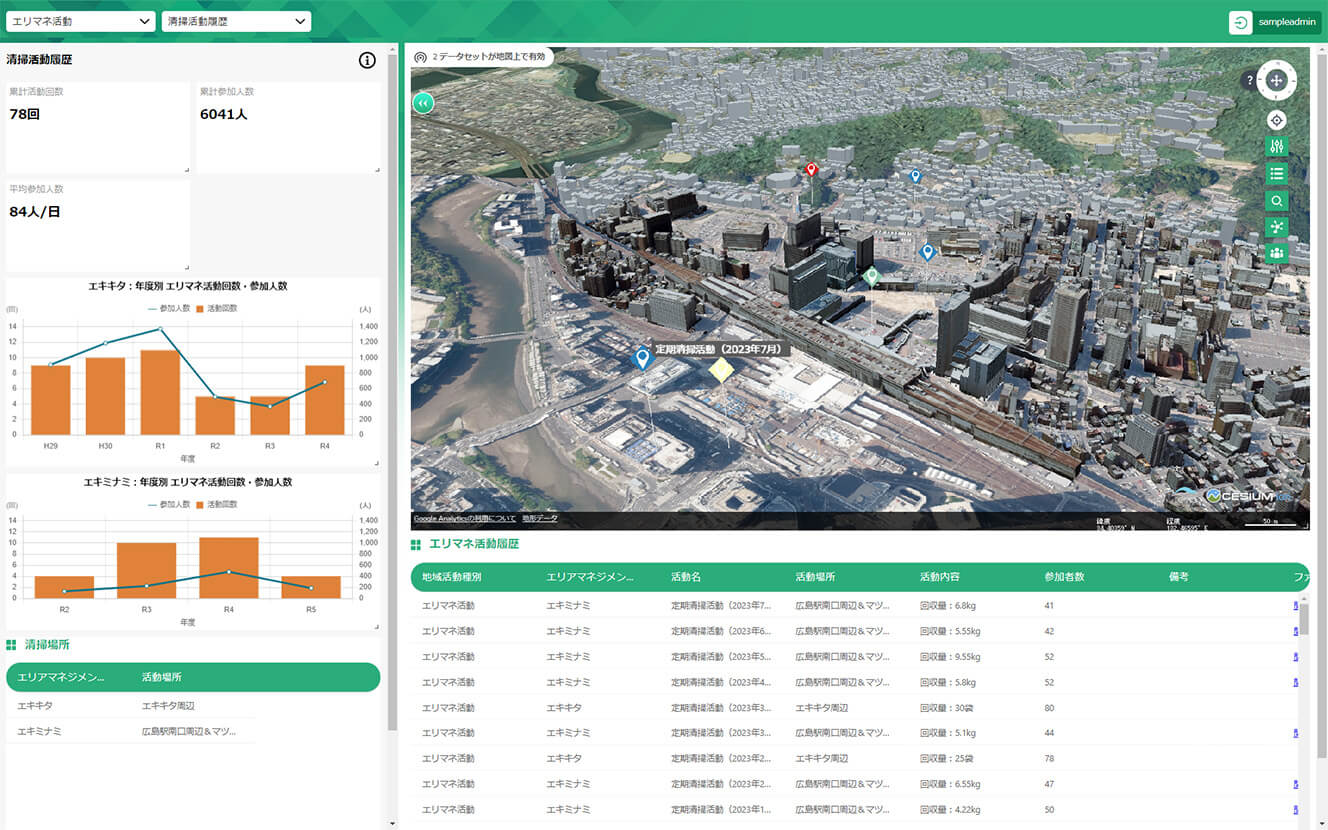This screenshot has height=830, width=1328.
Task: Click the 参加者数 column header
Action: (1064, 577)
